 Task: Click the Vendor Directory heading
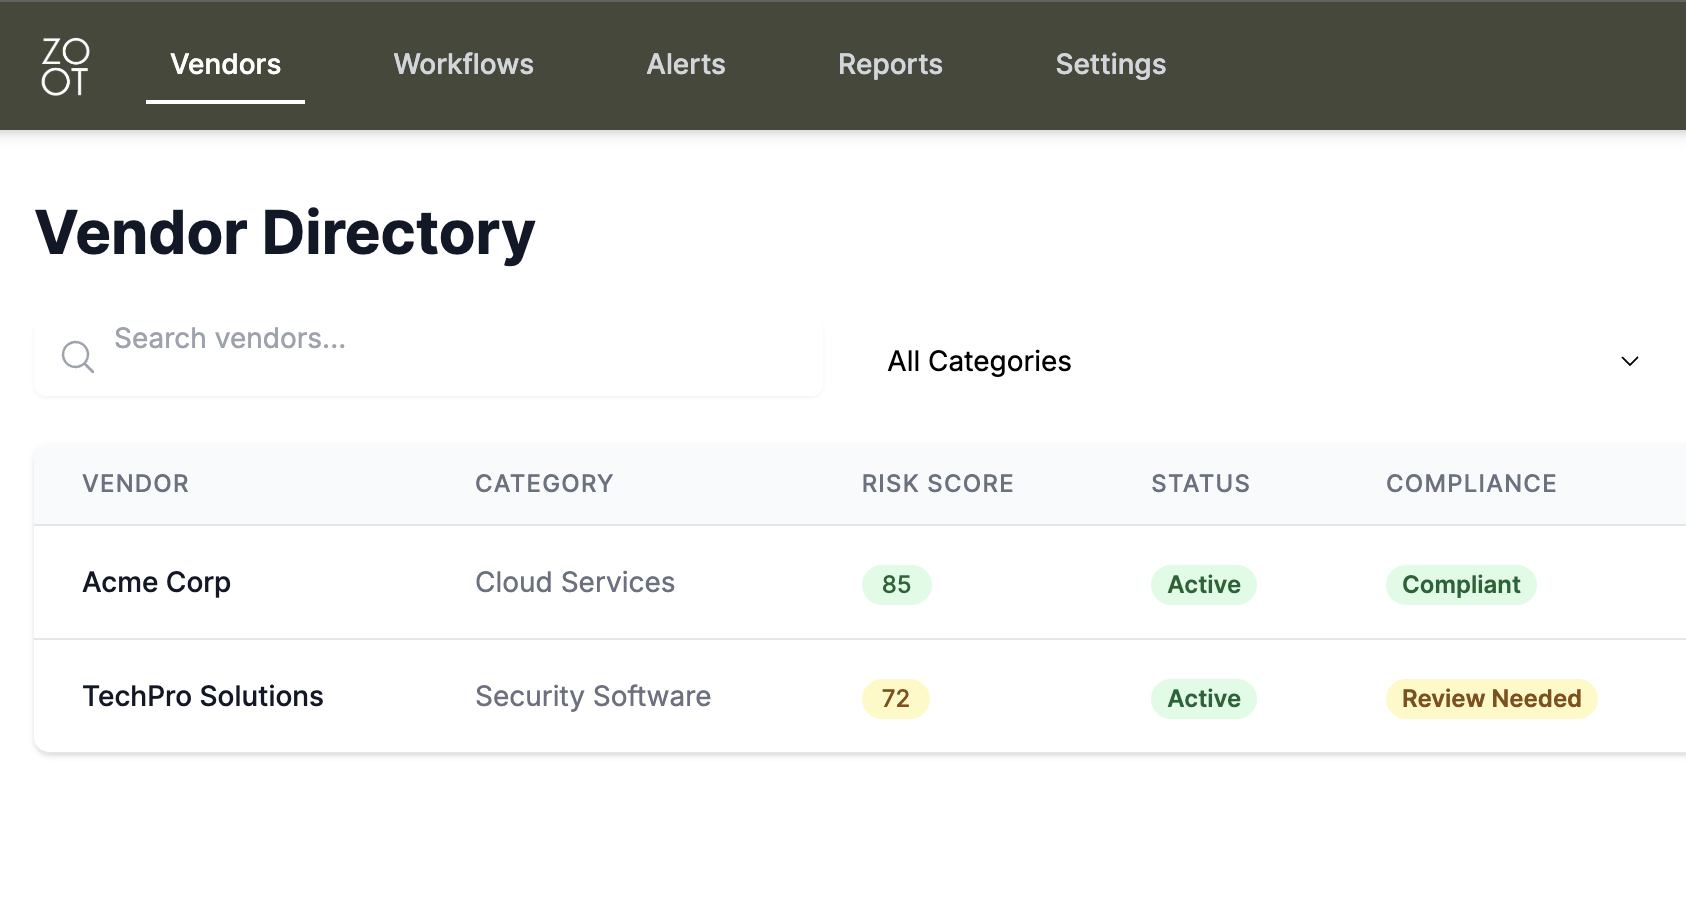click(285, 233)
